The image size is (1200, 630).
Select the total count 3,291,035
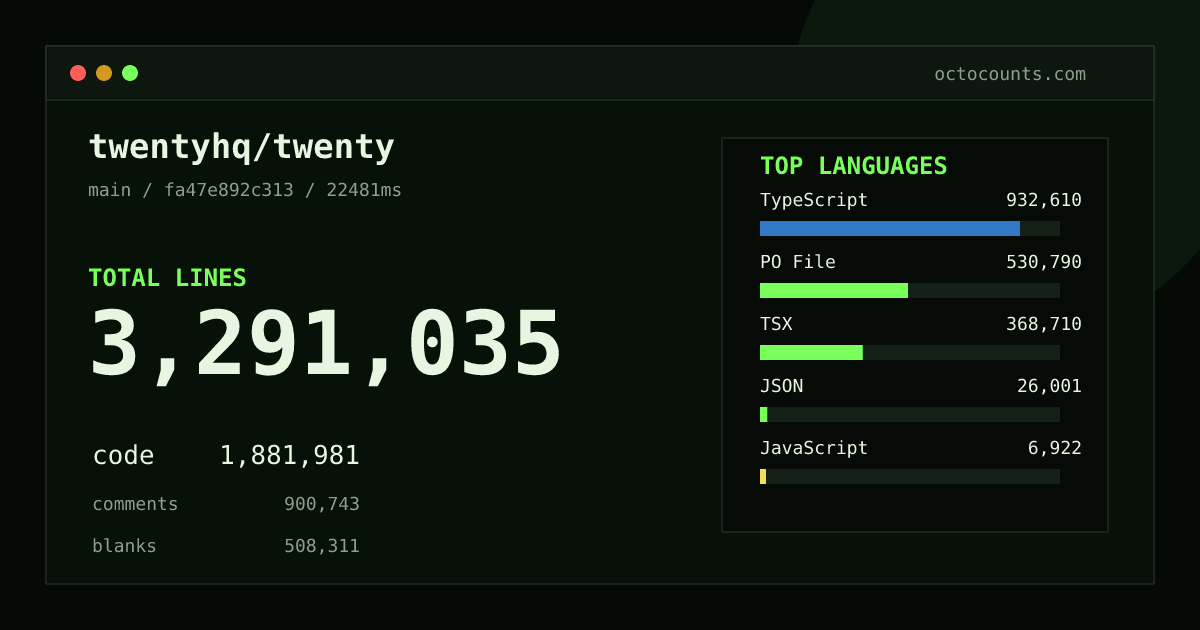click(x=326, y=343)
